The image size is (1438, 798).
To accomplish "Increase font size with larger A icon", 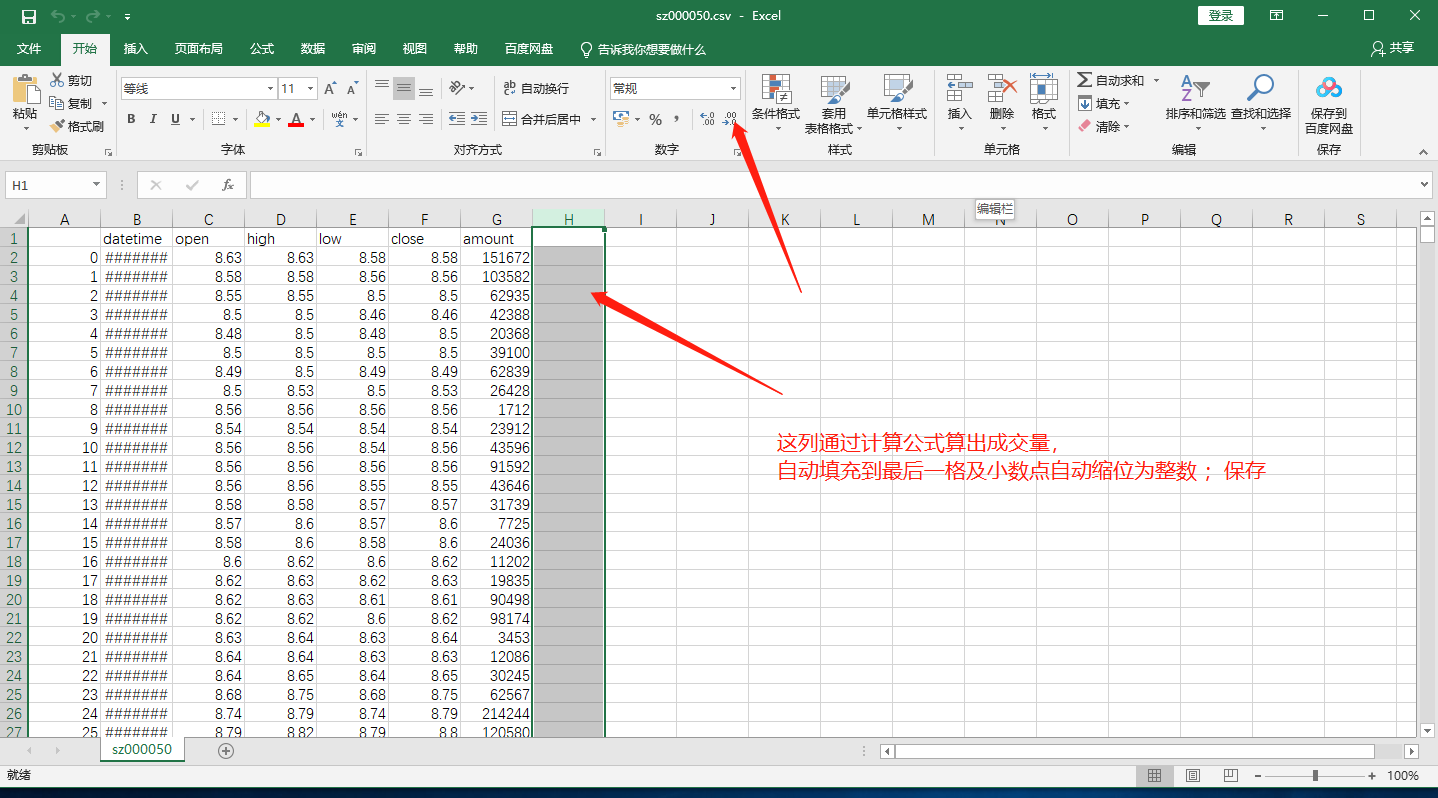I will coord(330,89).
